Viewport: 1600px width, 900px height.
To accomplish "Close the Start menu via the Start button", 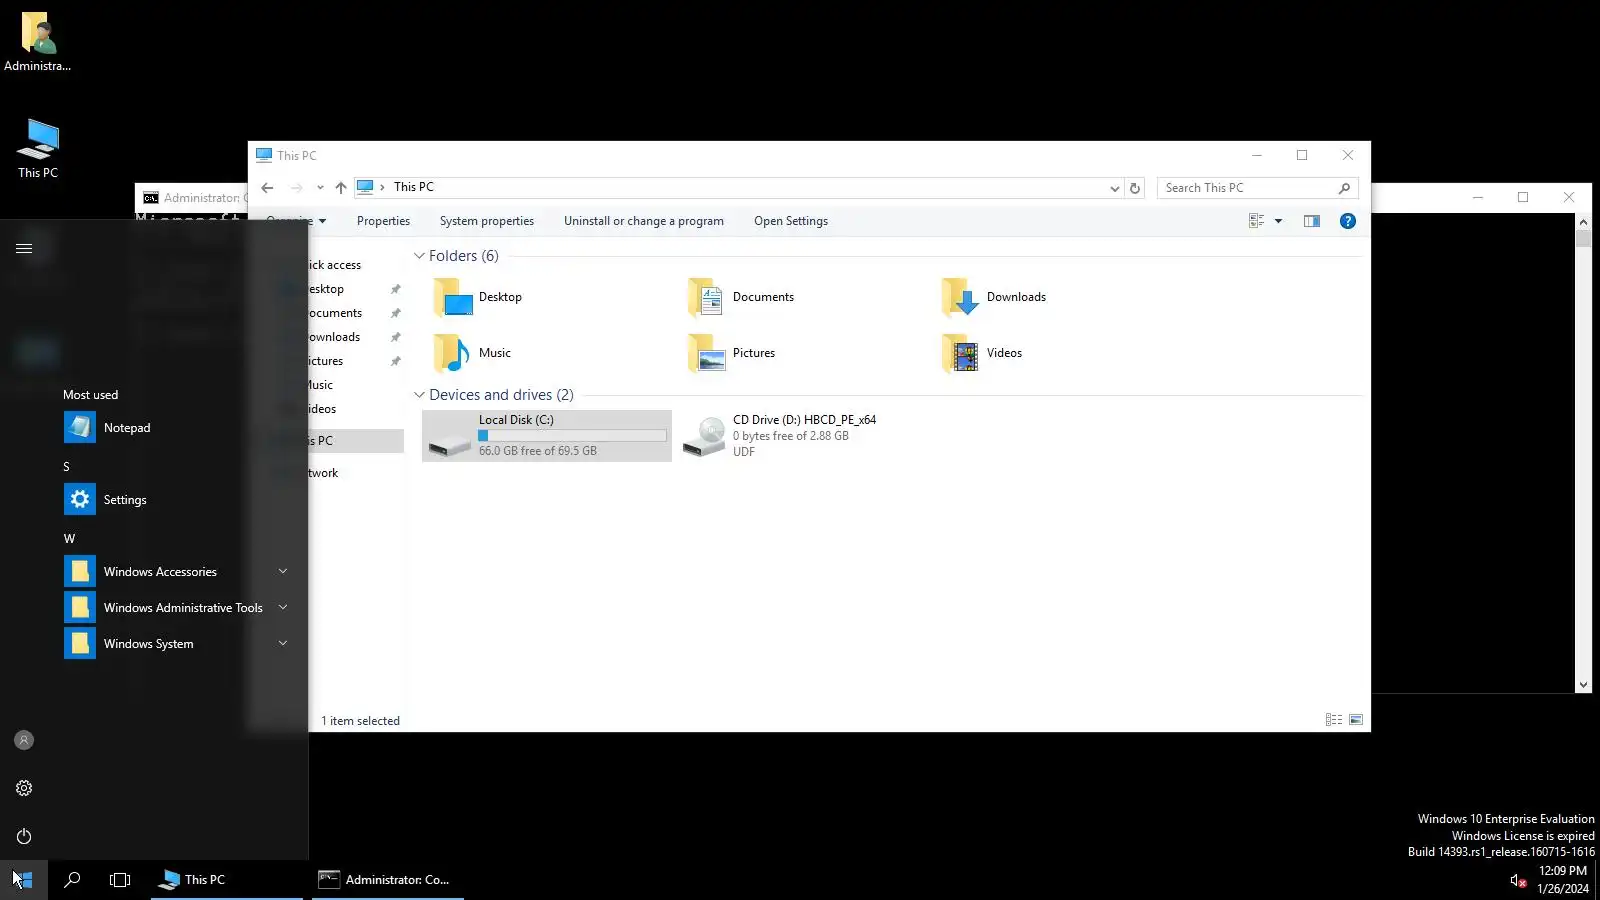I will tap(24, 880).
